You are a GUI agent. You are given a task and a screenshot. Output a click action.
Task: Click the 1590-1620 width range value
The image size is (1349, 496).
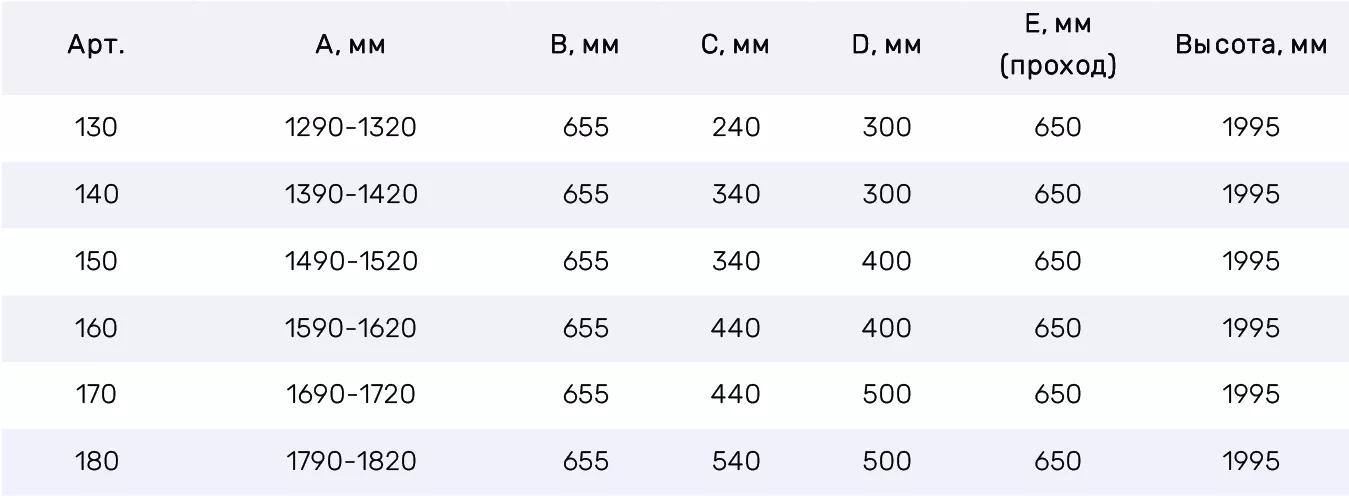tap(351, 328)
